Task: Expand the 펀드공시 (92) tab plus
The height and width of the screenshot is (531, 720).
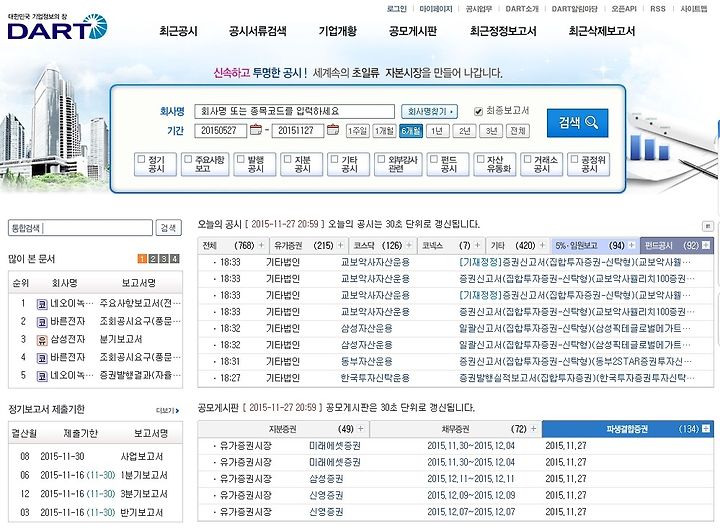Action: click(x=706, y=245)
